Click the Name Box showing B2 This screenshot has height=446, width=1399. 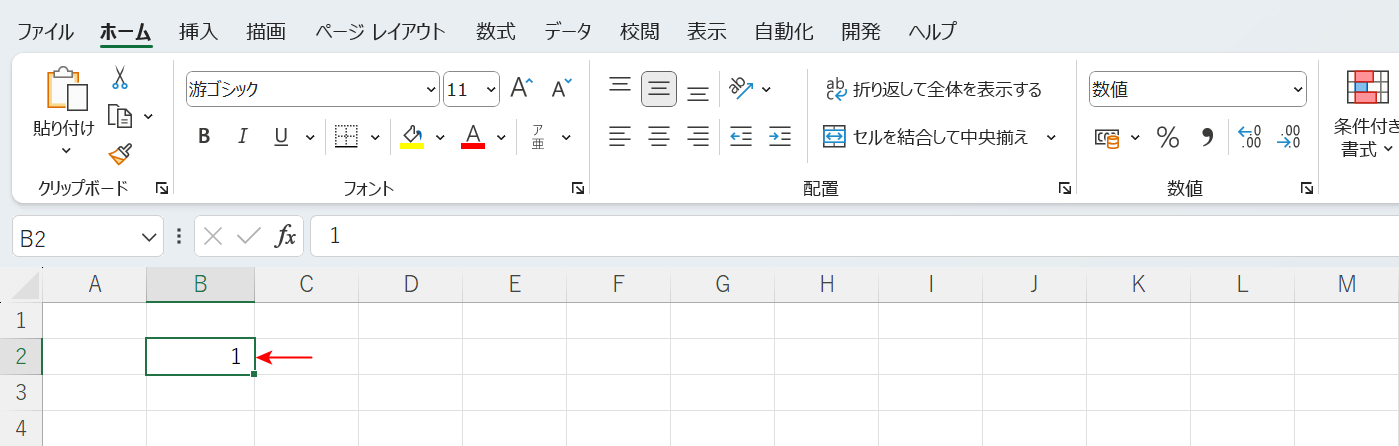click(x=75, y=237)
